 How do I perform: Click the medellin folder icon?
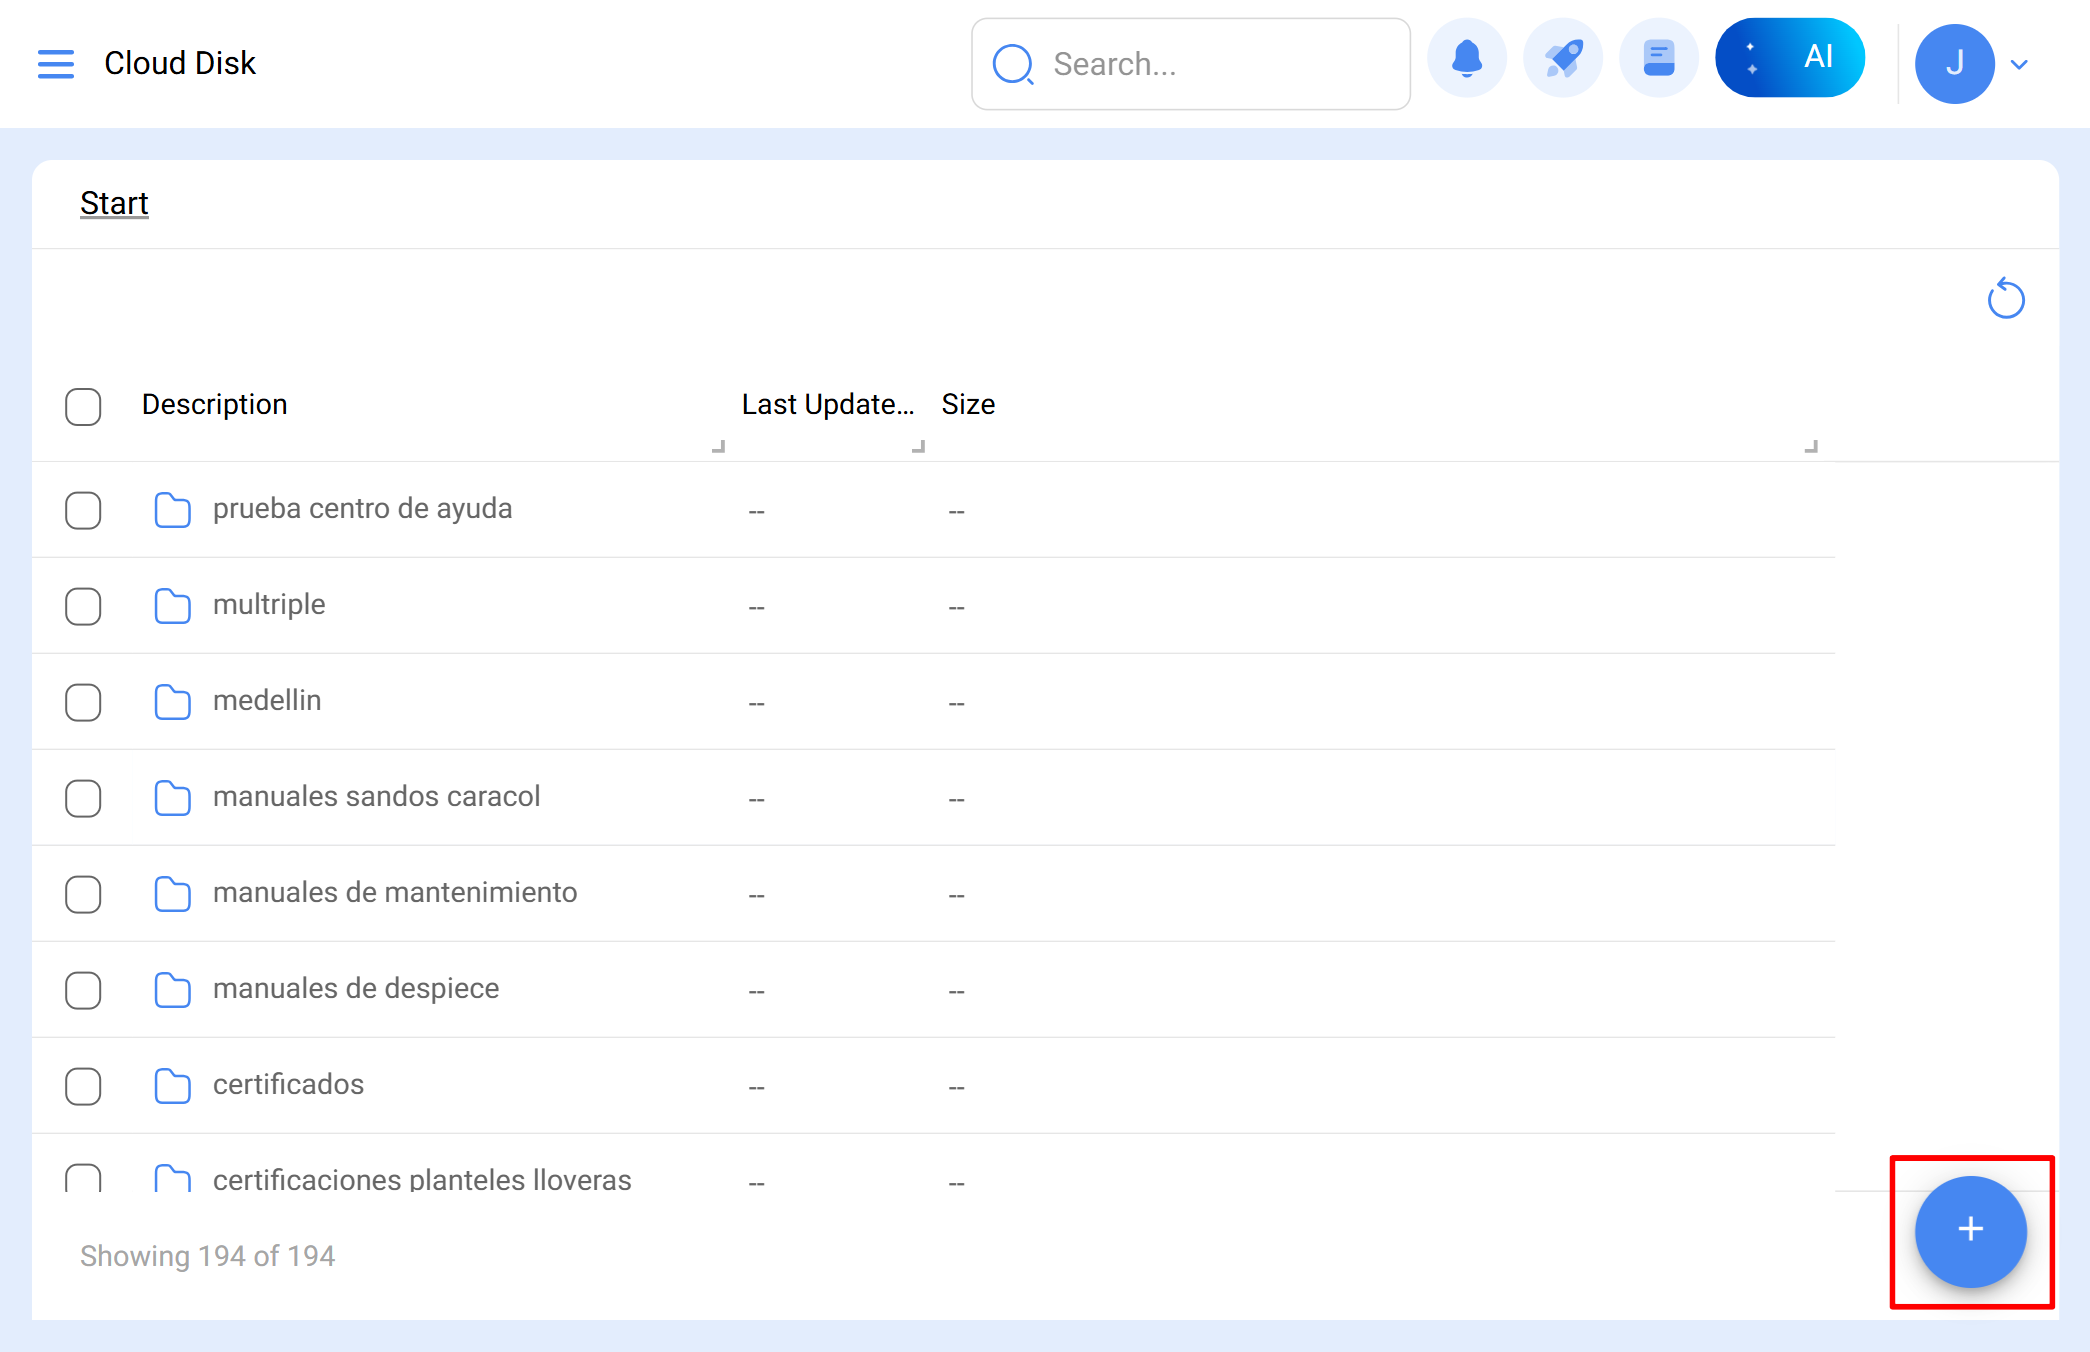[172, 701]
